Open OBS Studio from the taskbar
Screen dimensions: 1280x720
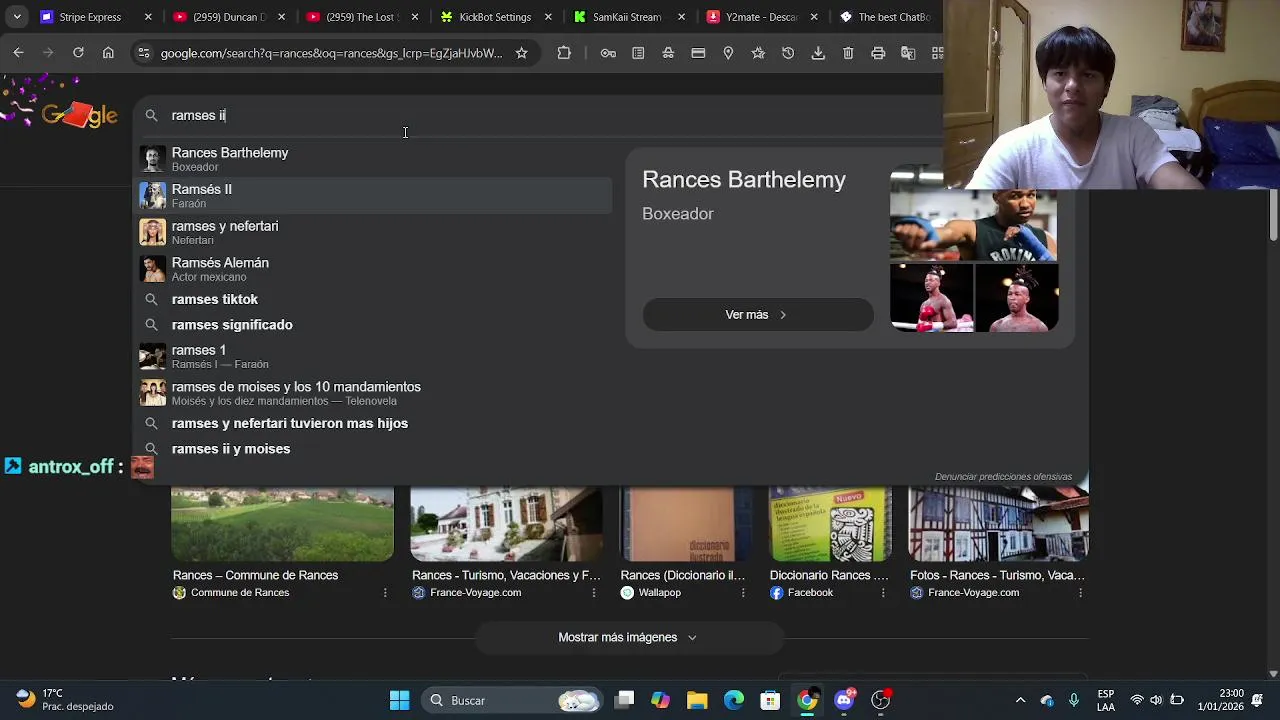(x=881, y=700)
